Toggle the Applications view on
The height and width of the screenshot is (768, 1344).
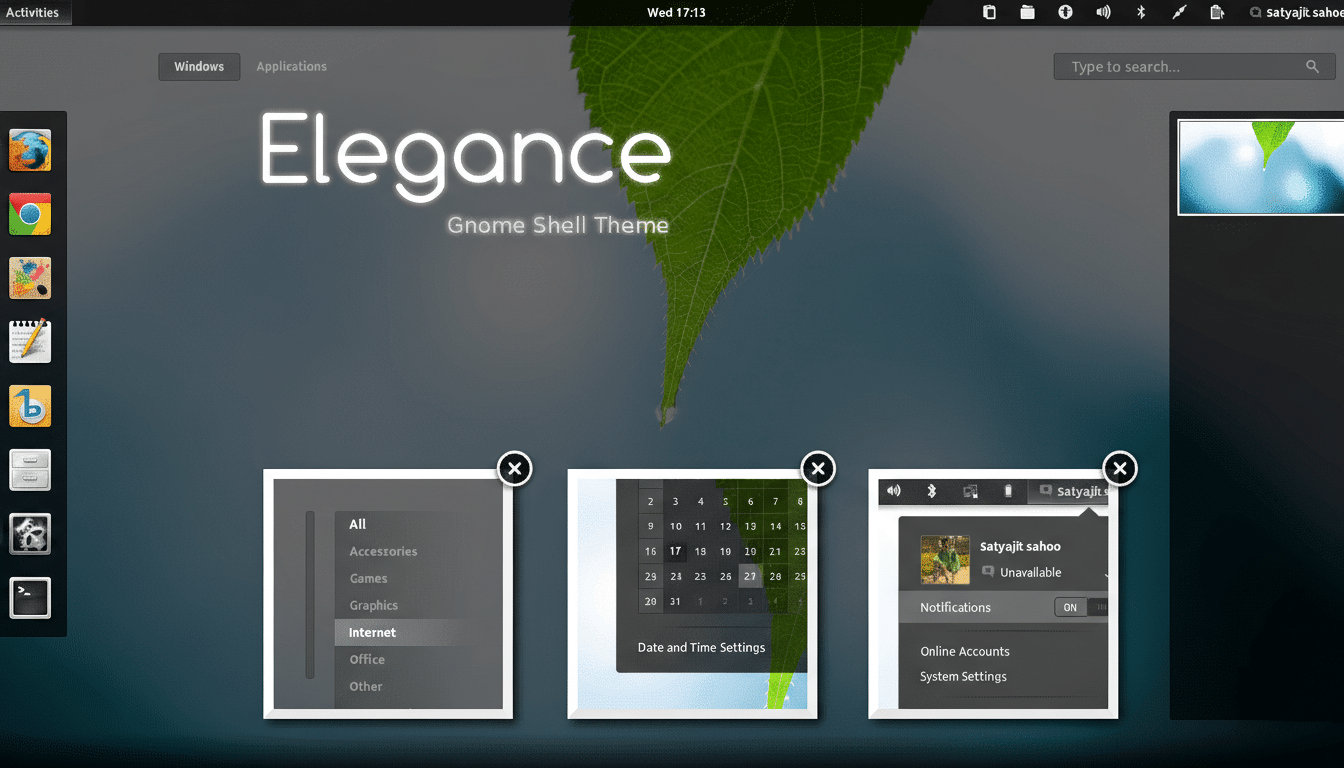291,66
